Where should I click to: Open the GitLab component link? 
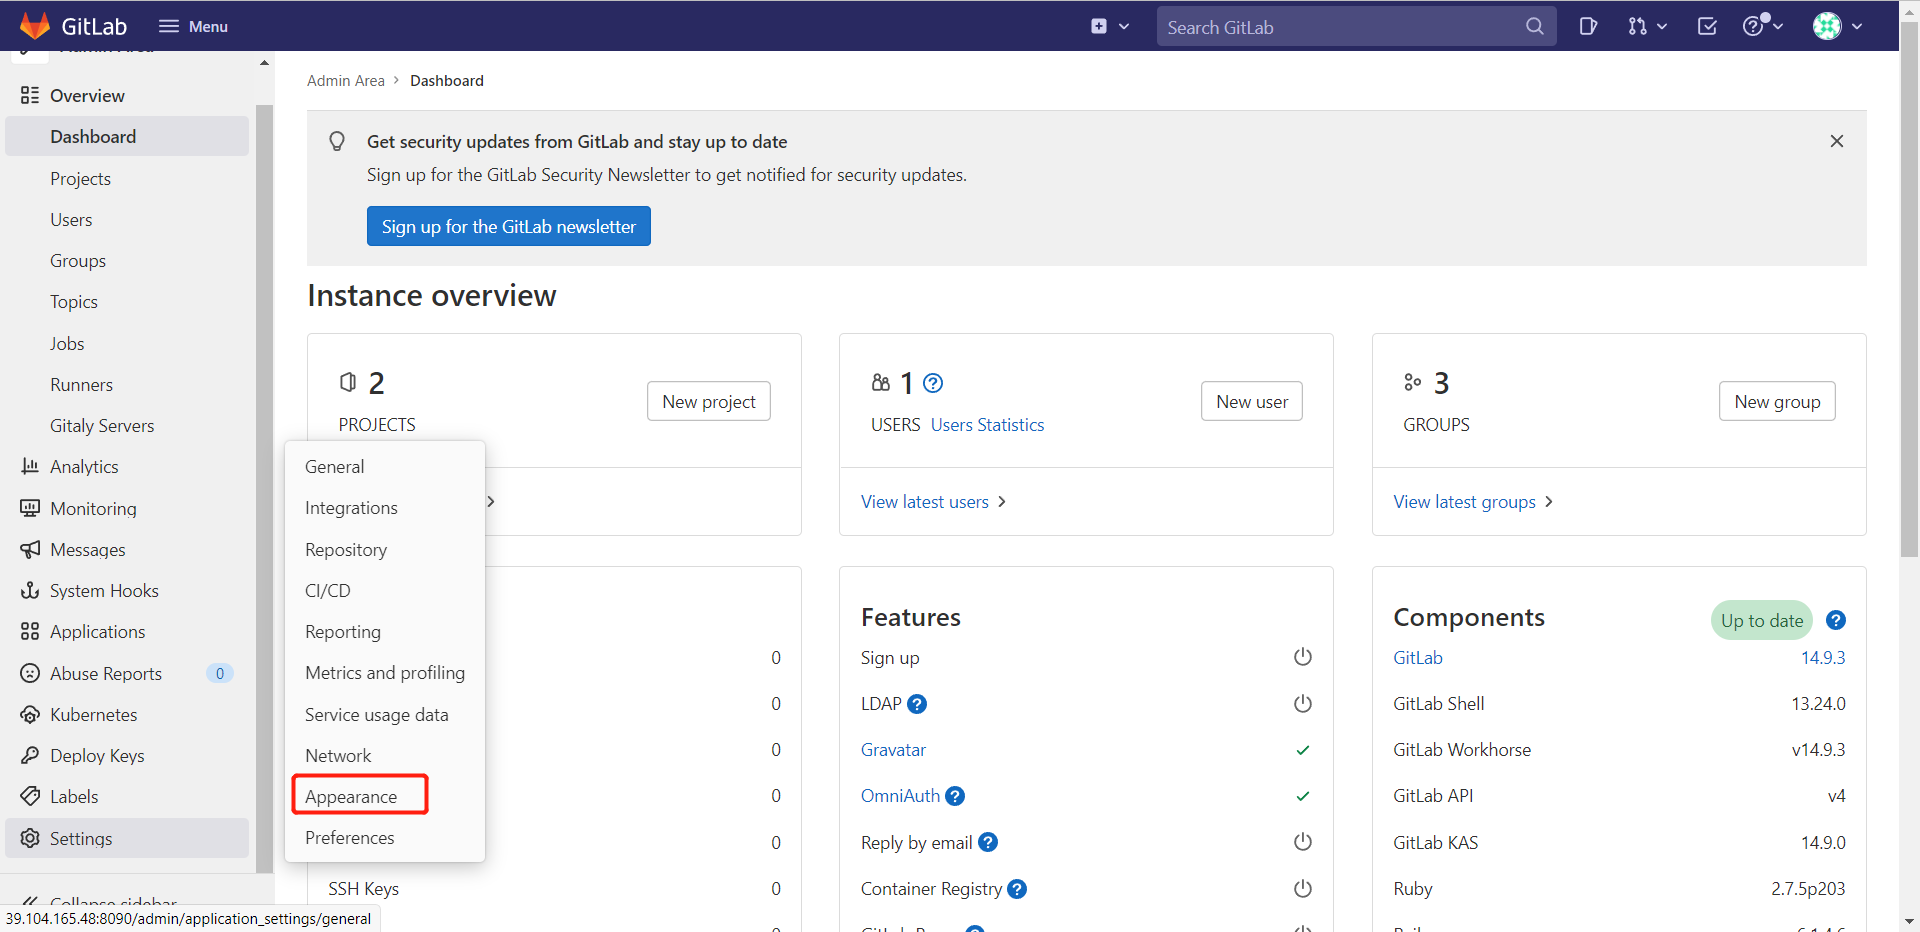1417,657
